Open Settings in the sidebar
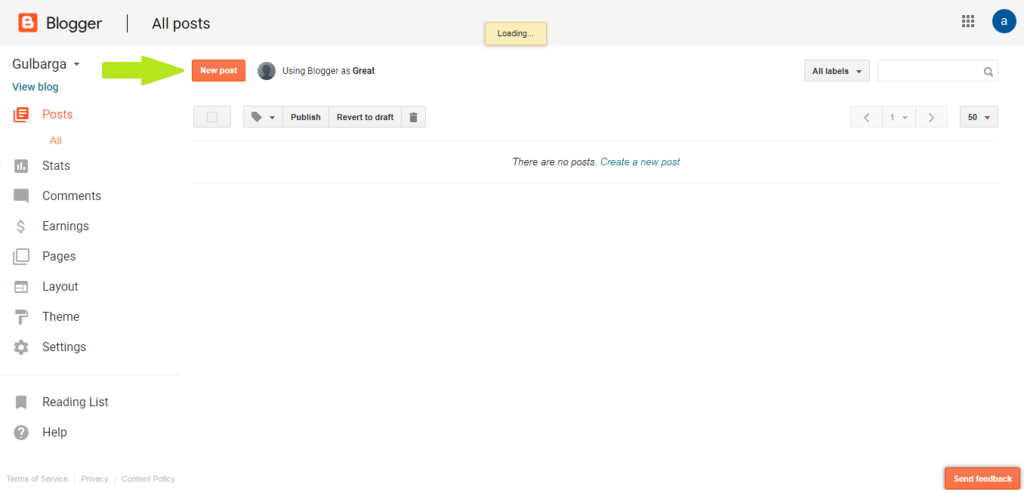The image size is (1024, 490). [64, 347]
